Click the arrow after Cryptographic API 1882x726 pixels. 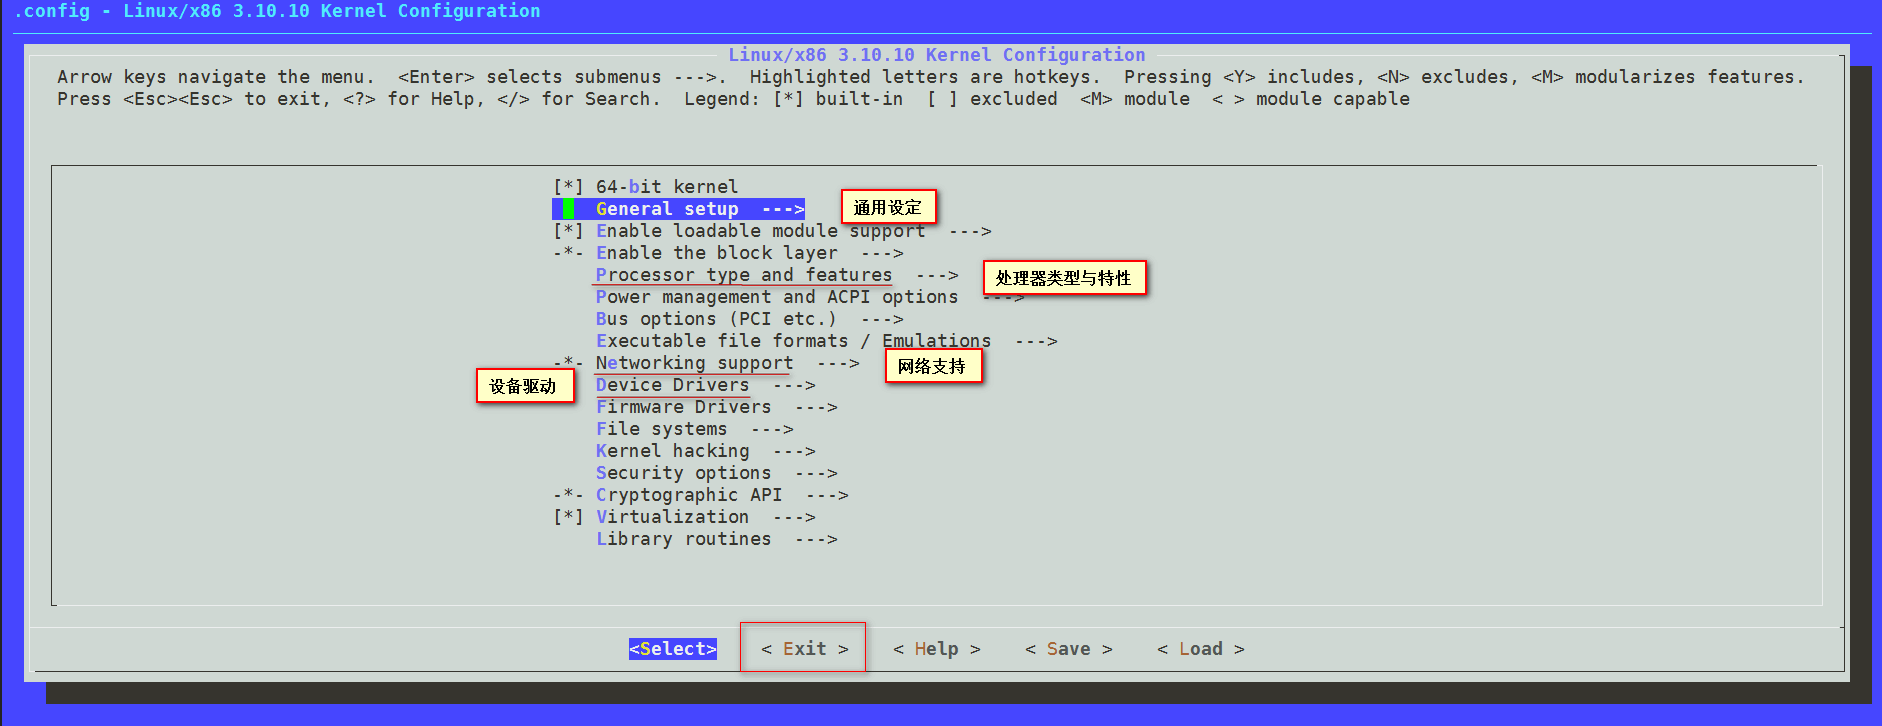click(827, 495)
